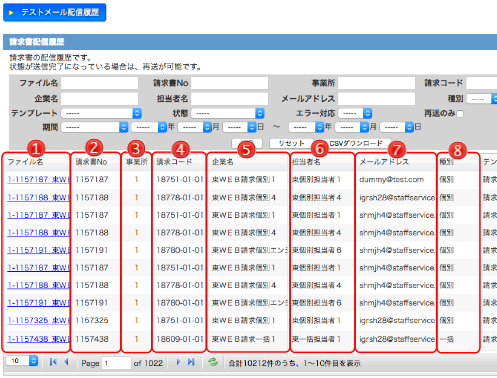Screen dimensions: 497x378
Task: Open file link 1-1157325
Action: (38, 321)
